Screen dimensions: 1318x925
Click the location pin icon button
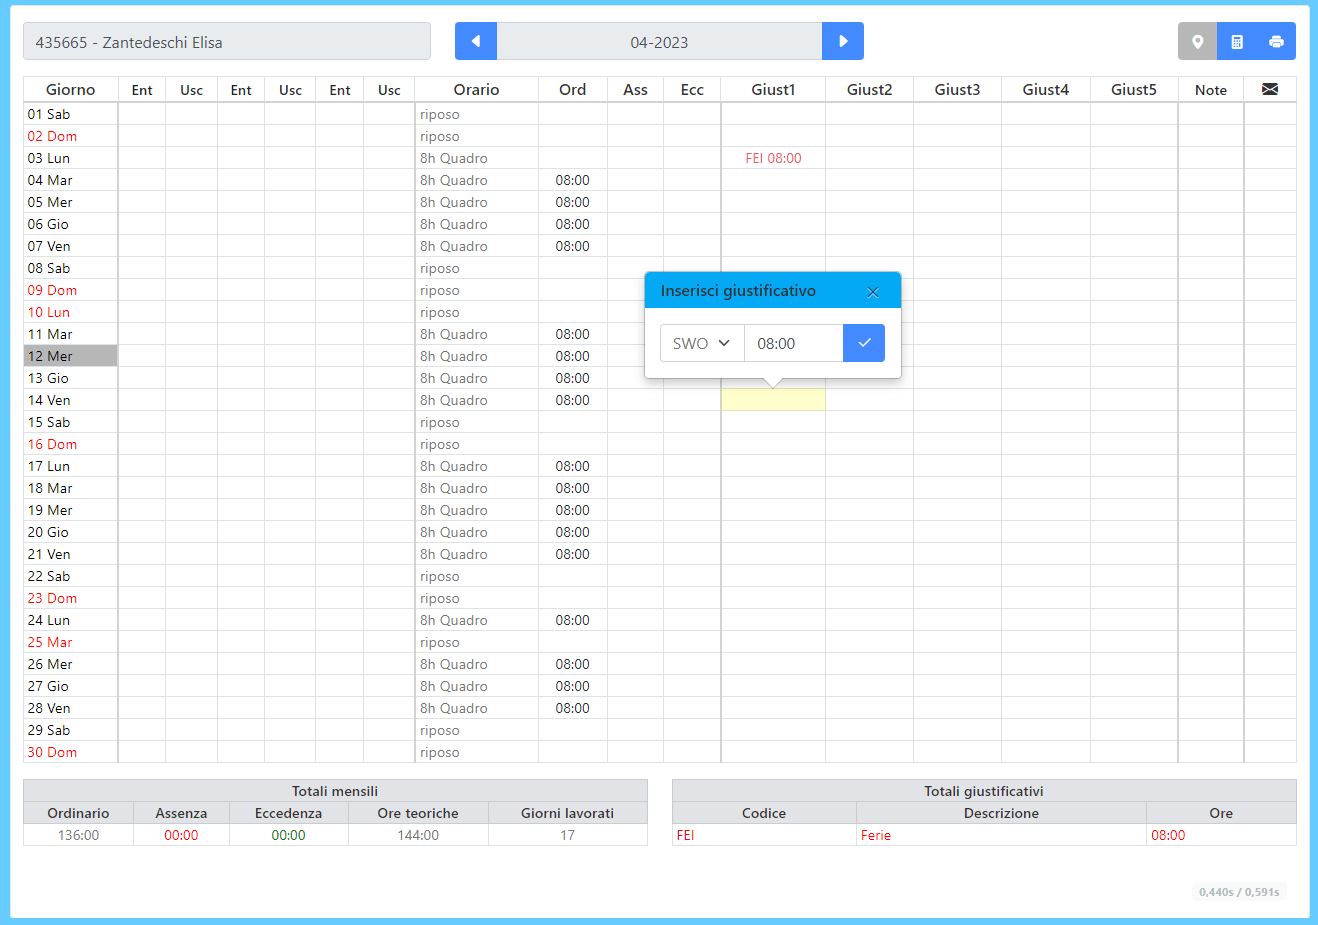coord(1197,41)
